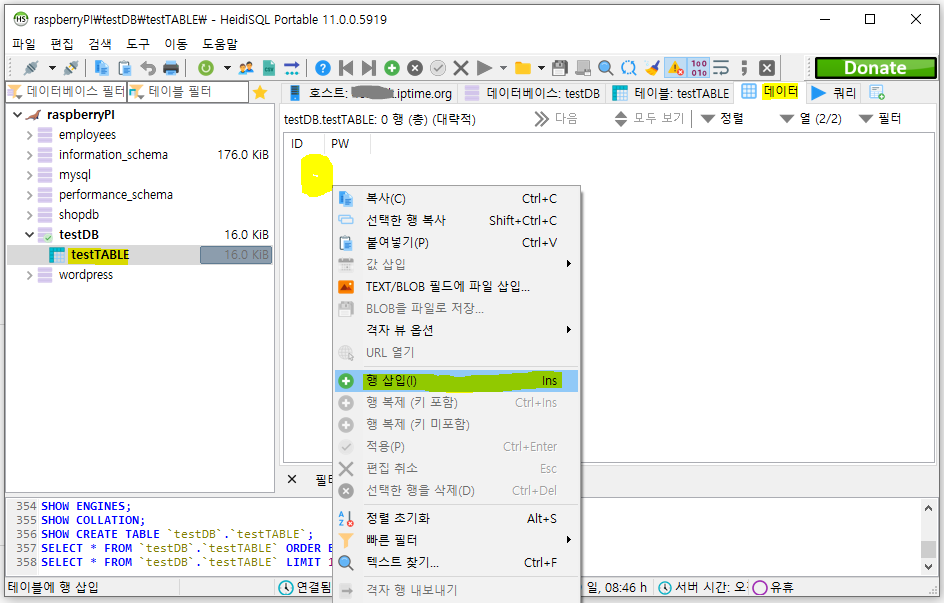Click the green Donate button
Image resolution: width=944 pixels, height=603 pixels.
pyautogui.click(x=875, y=68)
